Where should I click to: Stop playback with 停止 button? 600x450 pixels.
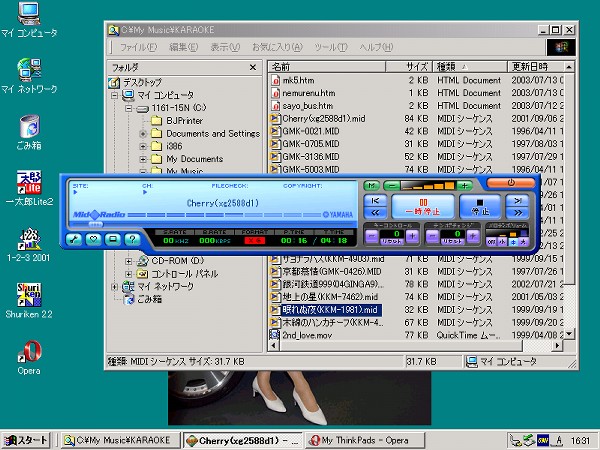(480, 207)
